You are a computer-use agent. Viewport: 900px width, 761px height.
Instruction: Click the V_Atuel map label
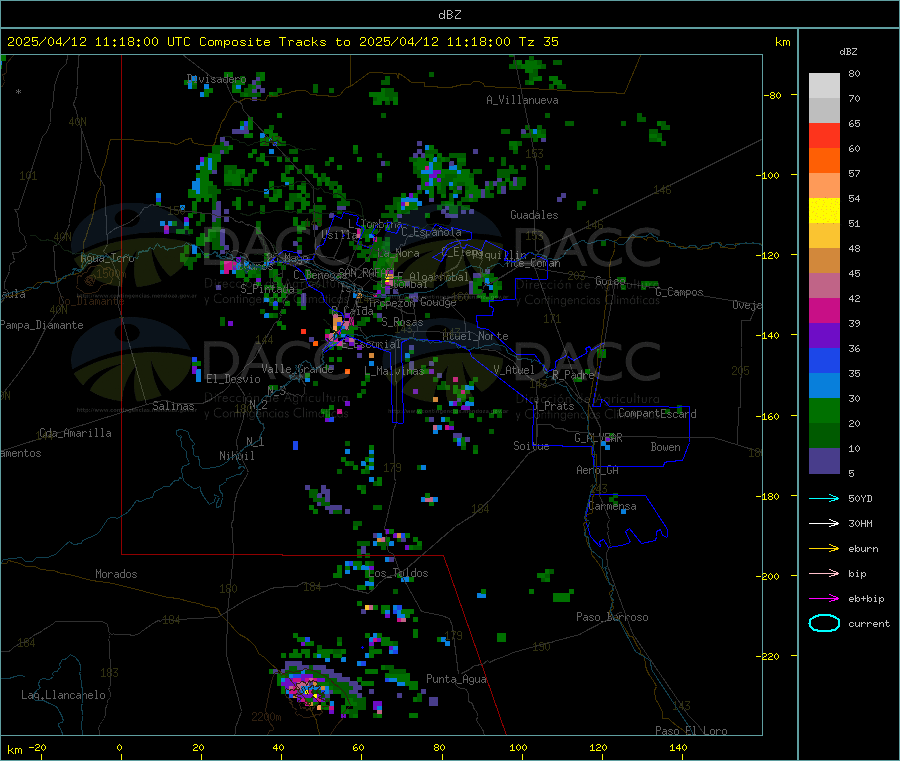pyautogui.click(x=514, y=370)
